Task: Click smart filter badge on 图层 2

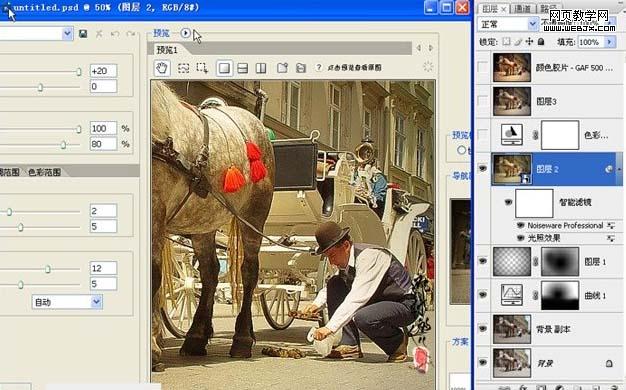Action: point(609,169)
